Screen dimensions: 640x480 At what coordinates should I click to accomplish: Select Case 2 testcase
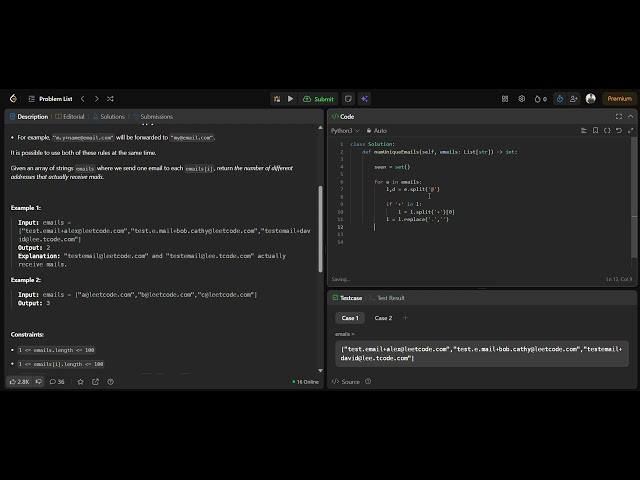383,318
